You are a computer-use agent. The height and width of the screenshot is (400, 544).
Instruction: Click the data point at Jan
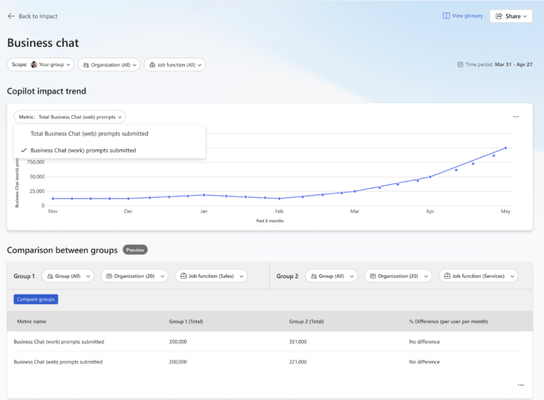[x=204, y=195]
